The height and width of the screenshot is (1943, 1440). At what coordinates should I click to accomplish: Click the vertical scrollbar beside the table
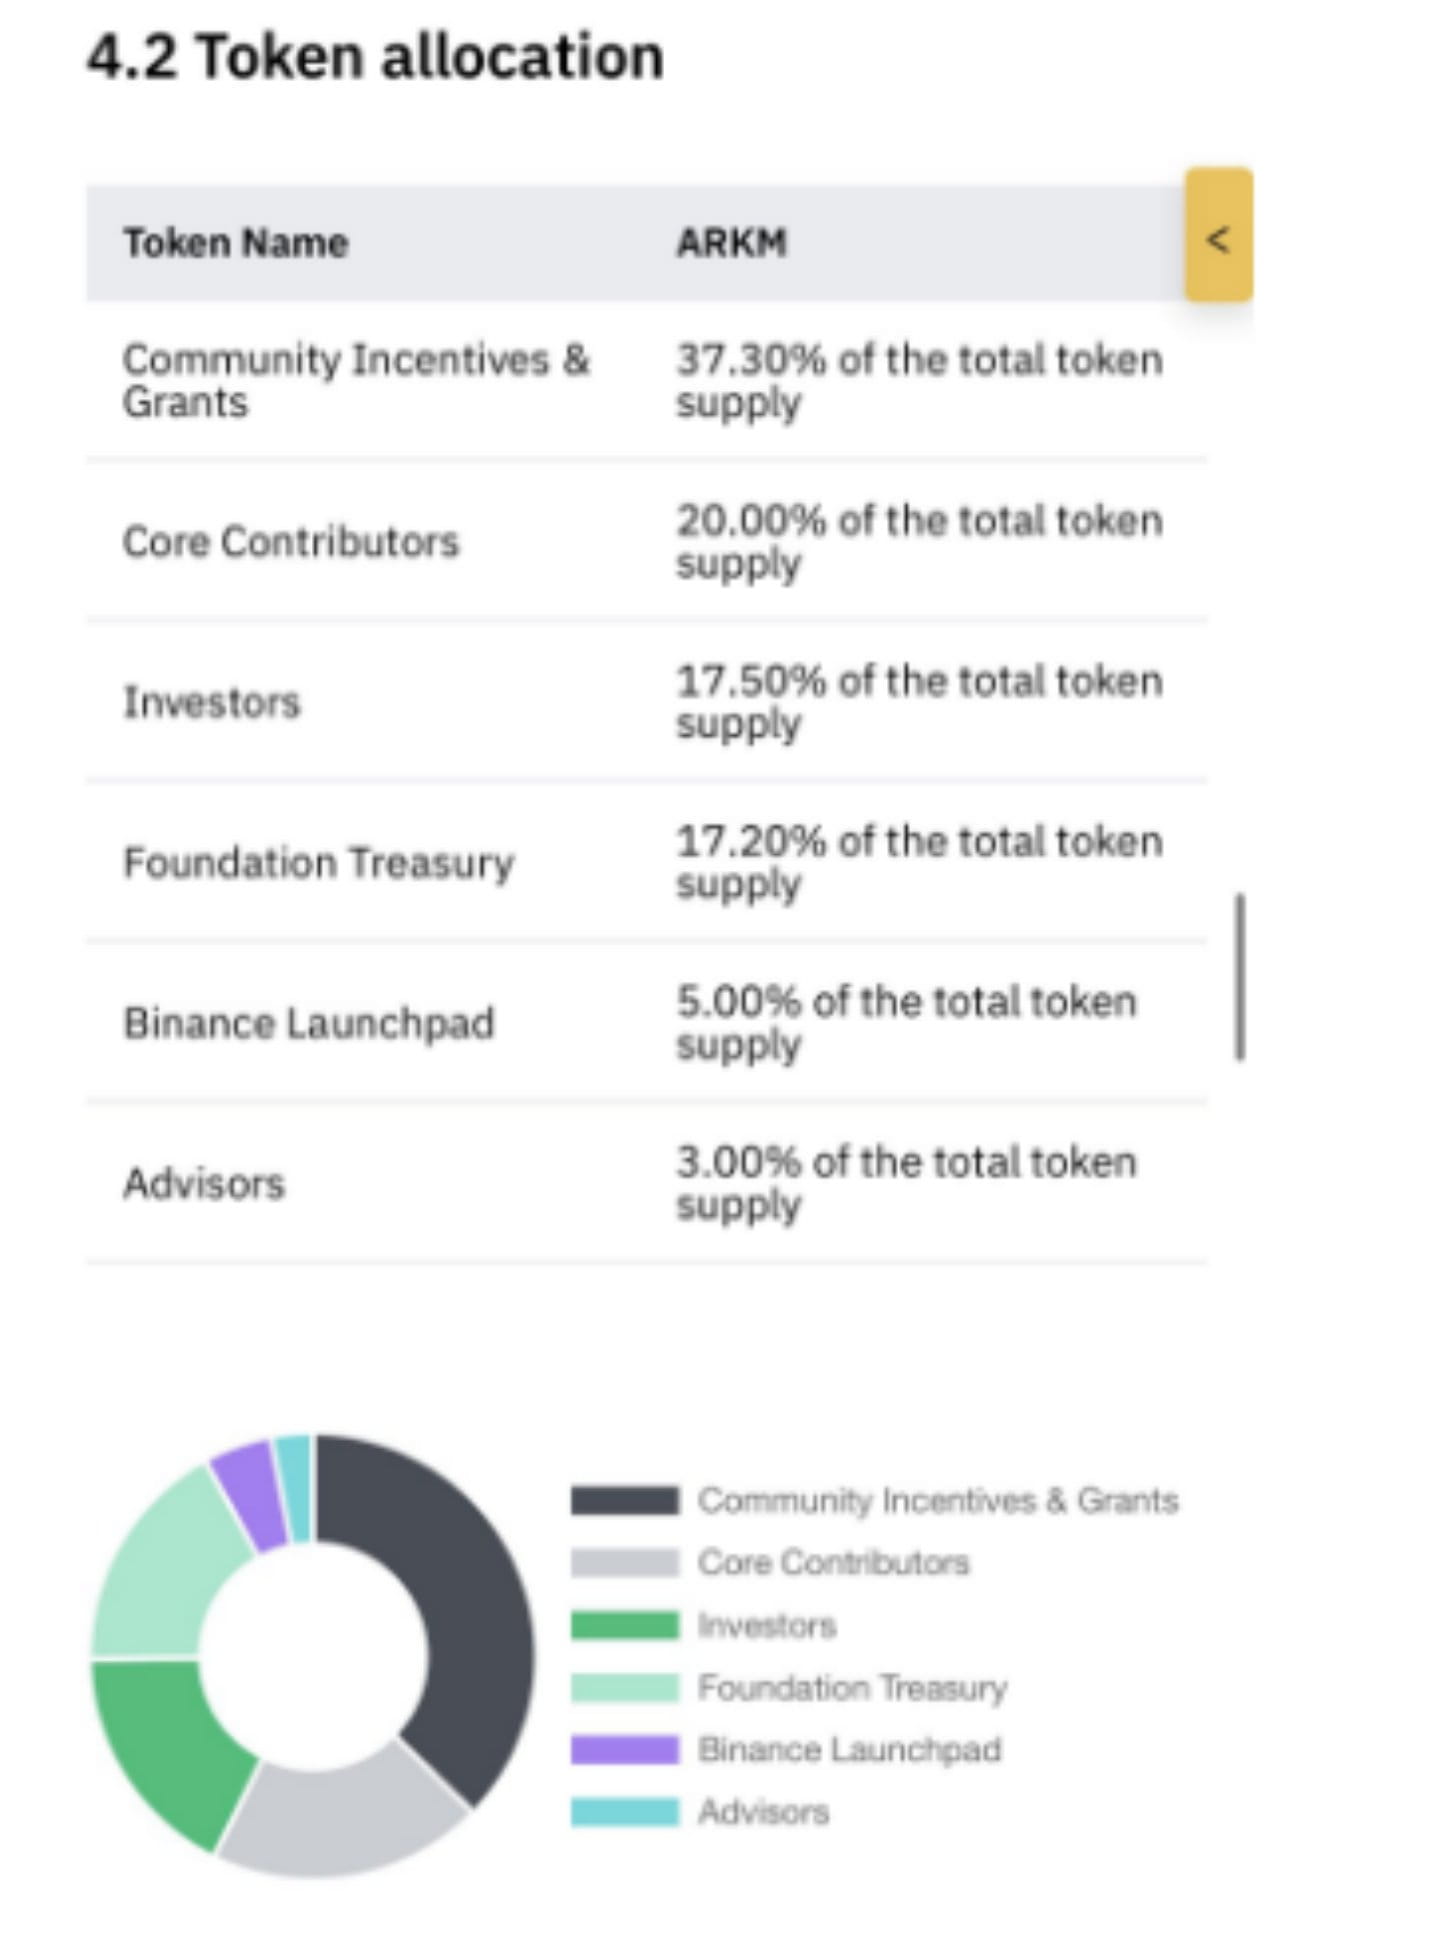pyautogui.click(x=1240, y=976)
